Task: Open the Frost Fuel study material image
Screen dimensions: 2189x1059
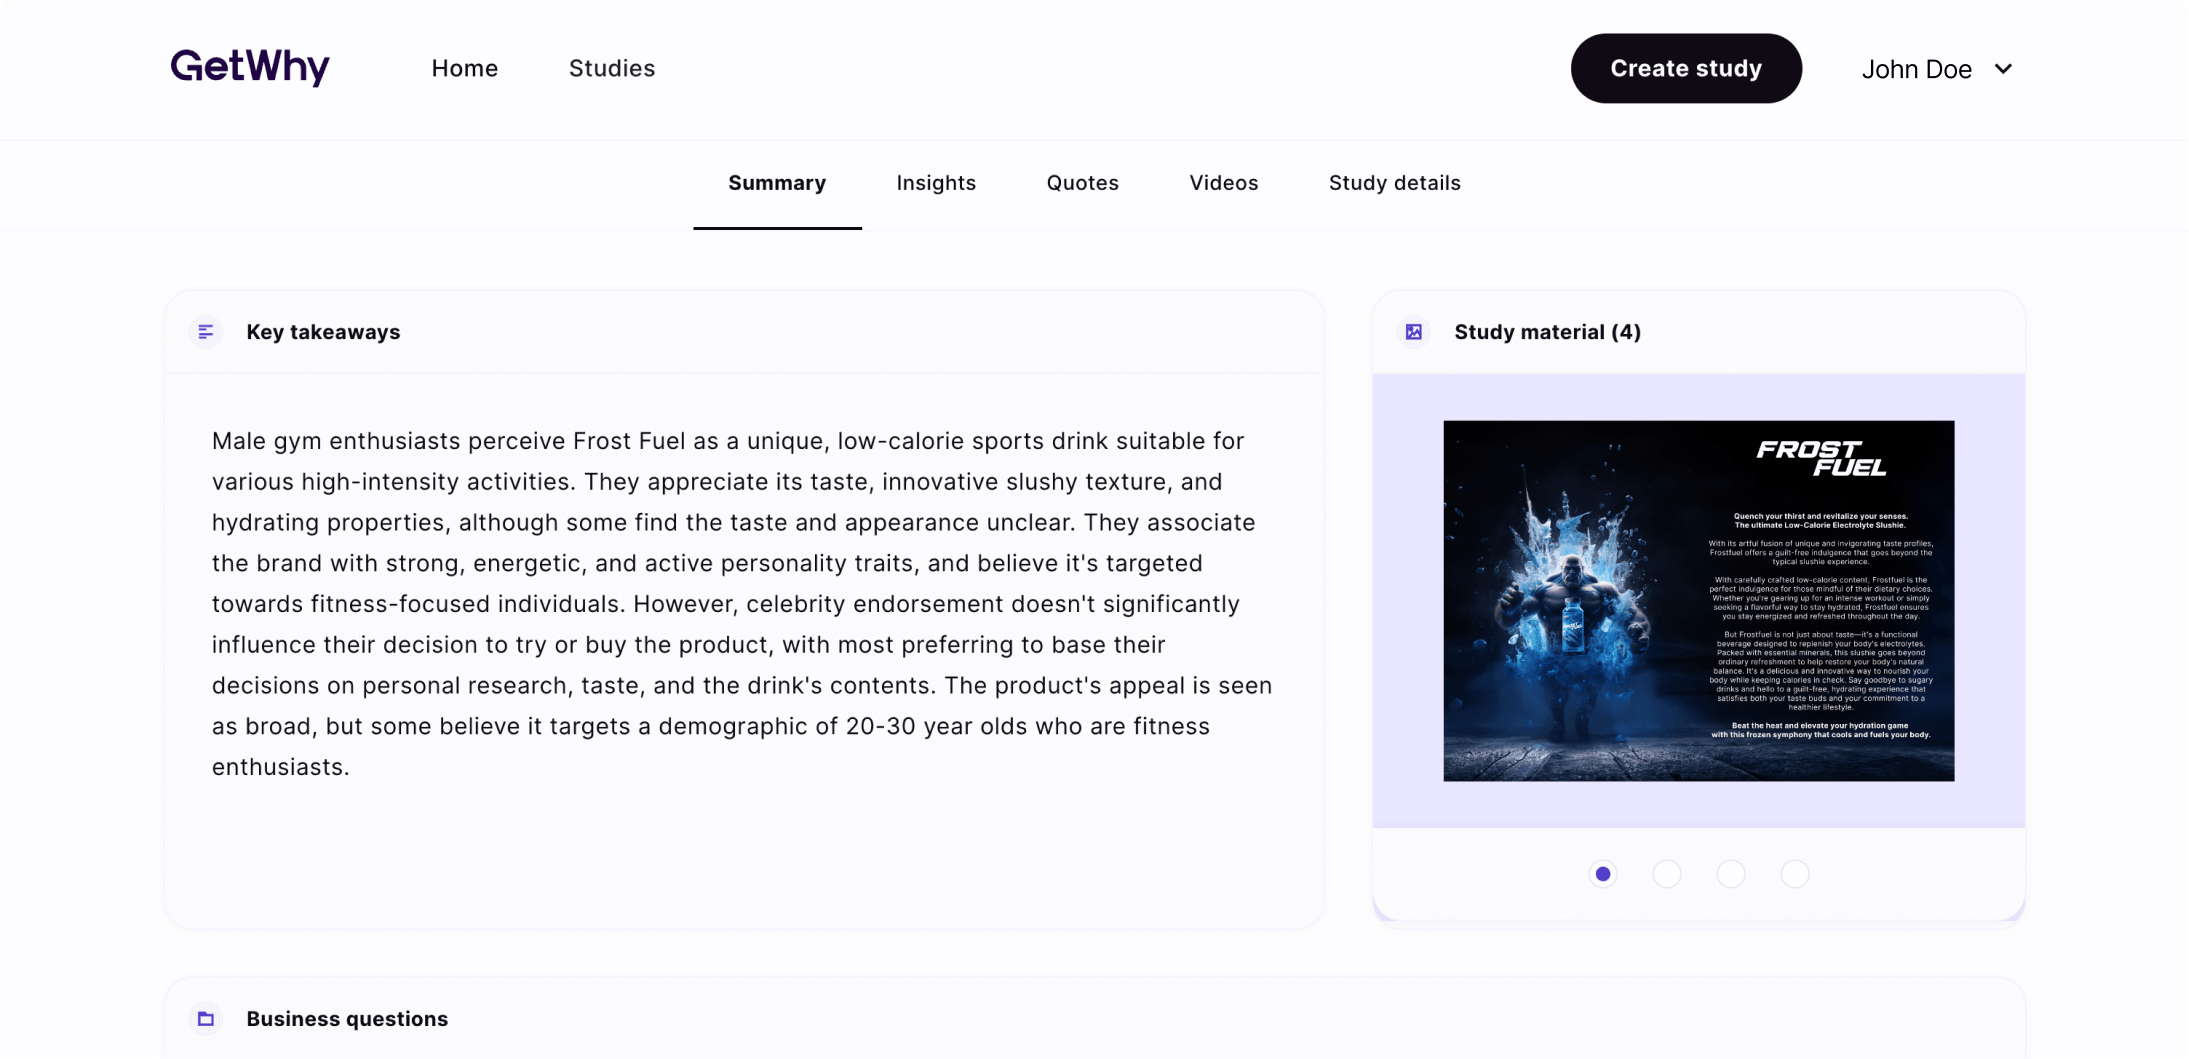Action: pyautogui.click(x=1699, y=601)
